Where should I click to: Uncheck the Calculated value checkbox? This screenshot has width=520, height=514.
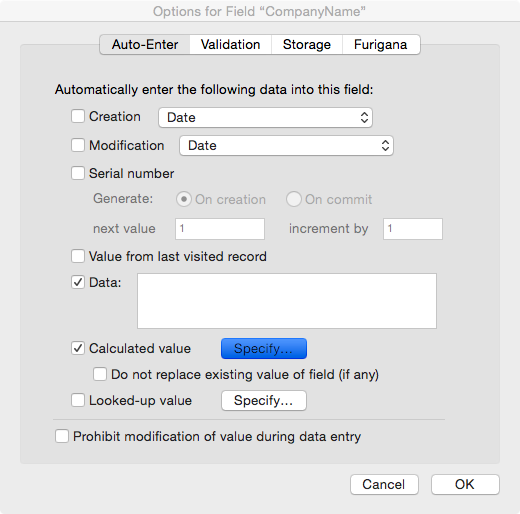(x=78, y=348)
